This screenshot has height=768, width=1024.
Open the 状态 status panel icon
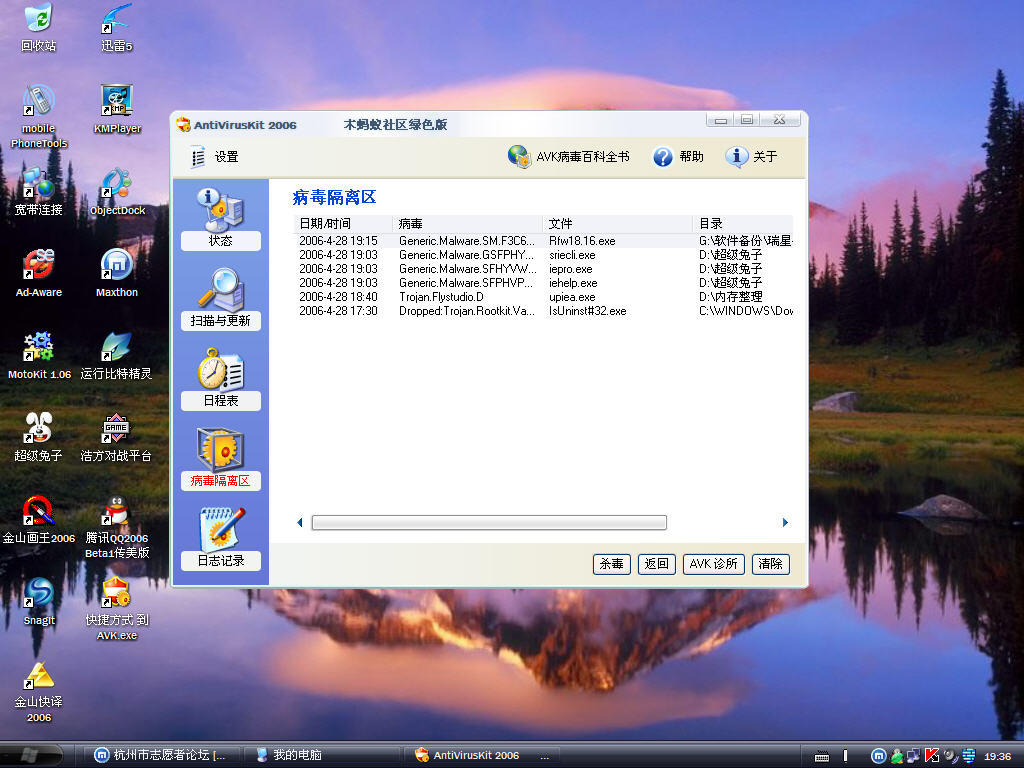tap(220, 210)
